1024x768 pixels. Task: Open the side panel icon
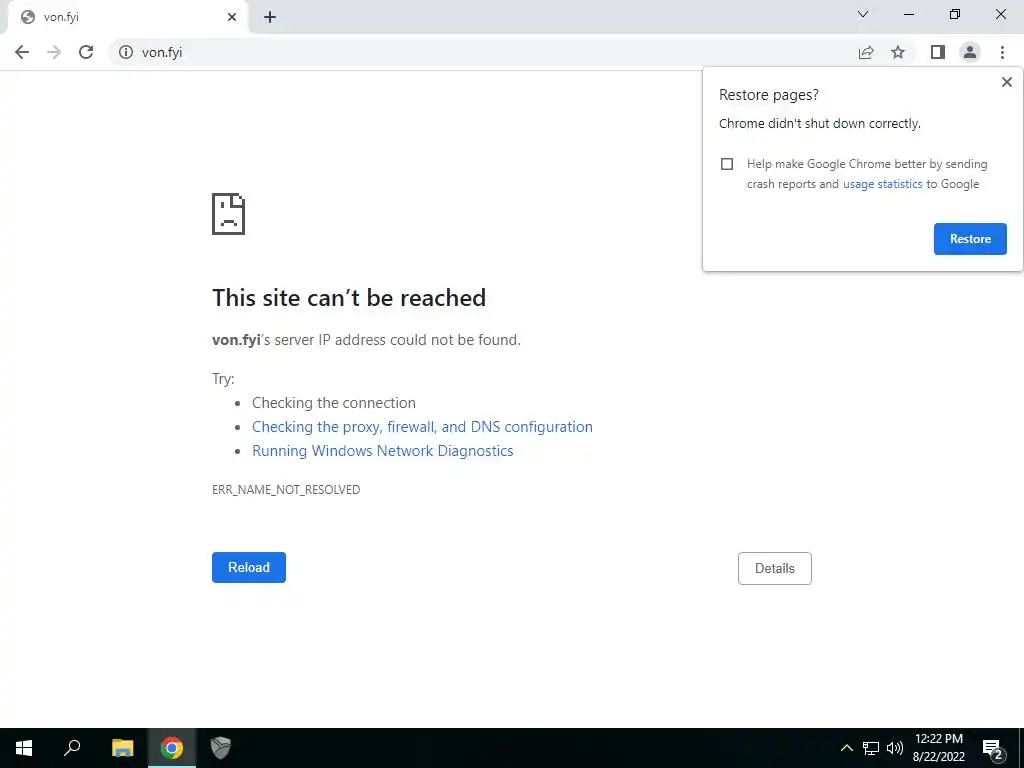938,52
